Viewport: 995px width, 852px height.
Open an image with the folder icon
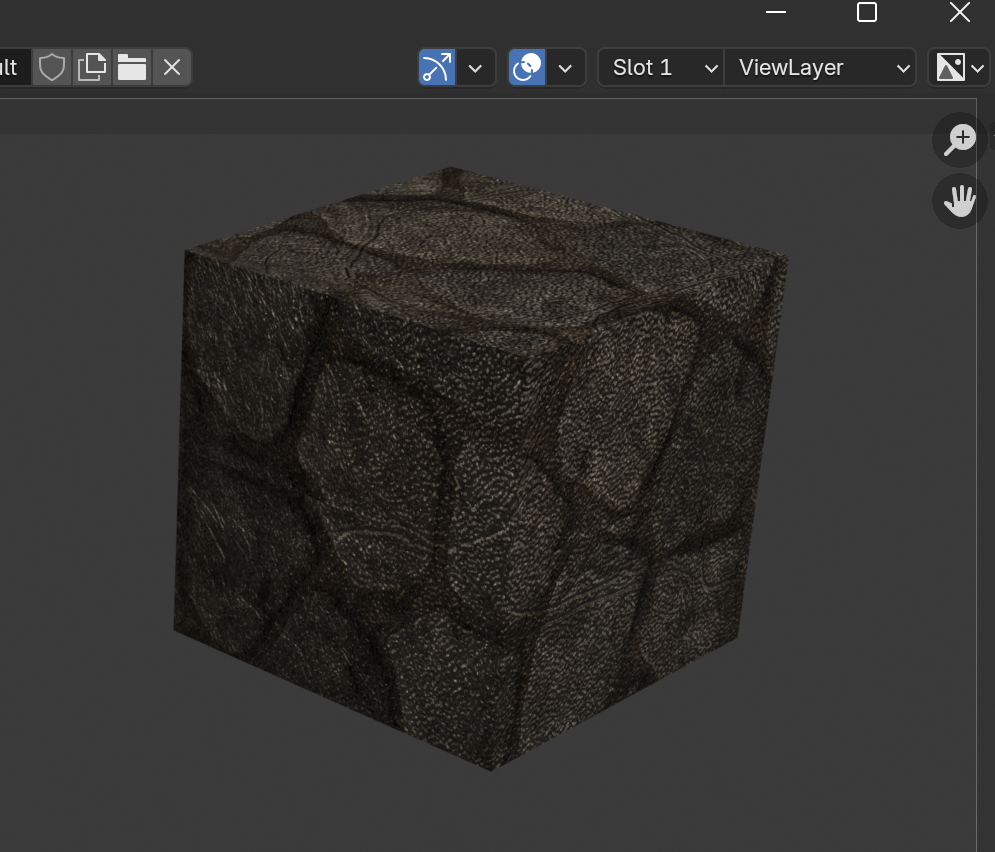pos(132,67)
